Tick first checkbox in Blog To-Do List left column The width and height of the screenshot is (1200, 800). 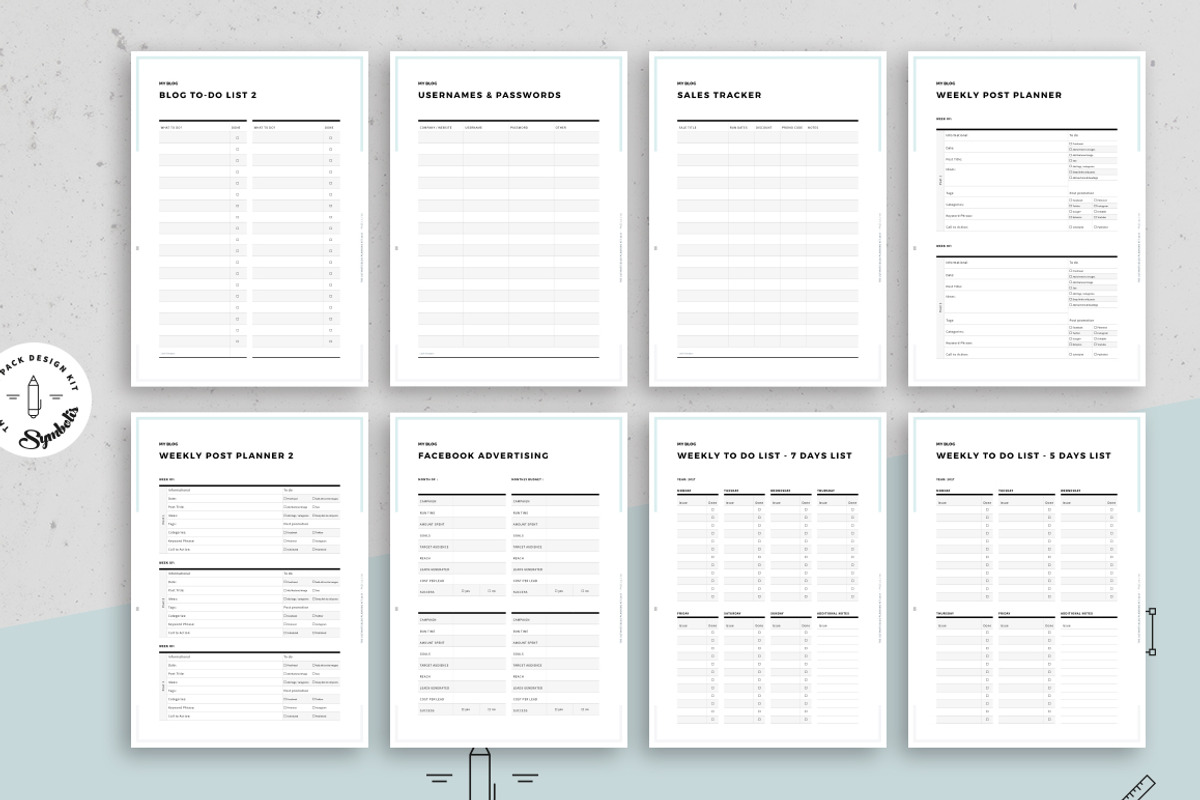[237, 138]
